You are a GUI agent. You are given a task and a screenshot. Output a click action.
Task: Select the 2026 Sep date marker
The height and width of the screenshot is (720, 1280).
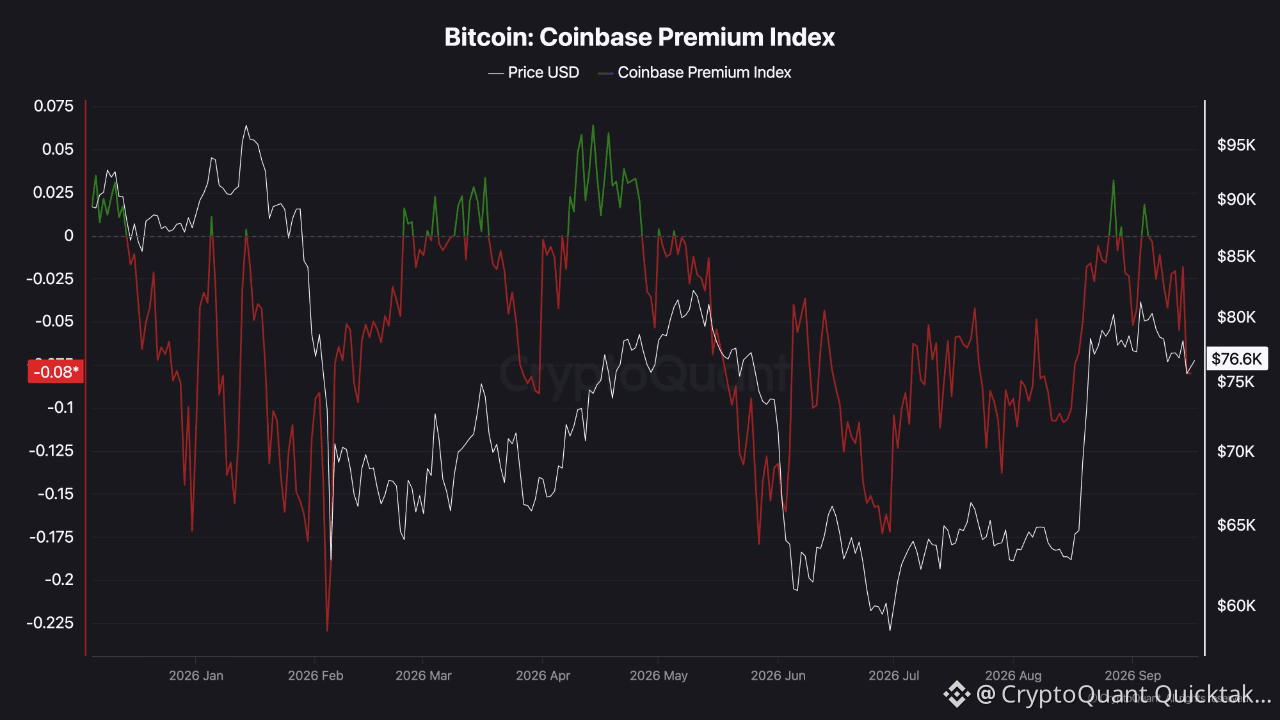point(1132,676)
